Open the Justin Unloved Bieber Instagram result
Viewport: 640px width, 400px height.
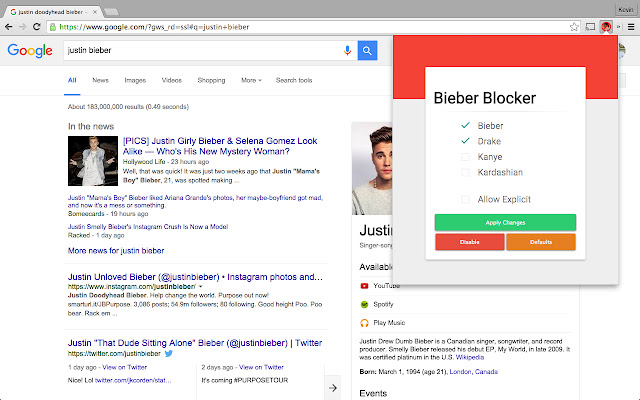click(x=195, y=277)
